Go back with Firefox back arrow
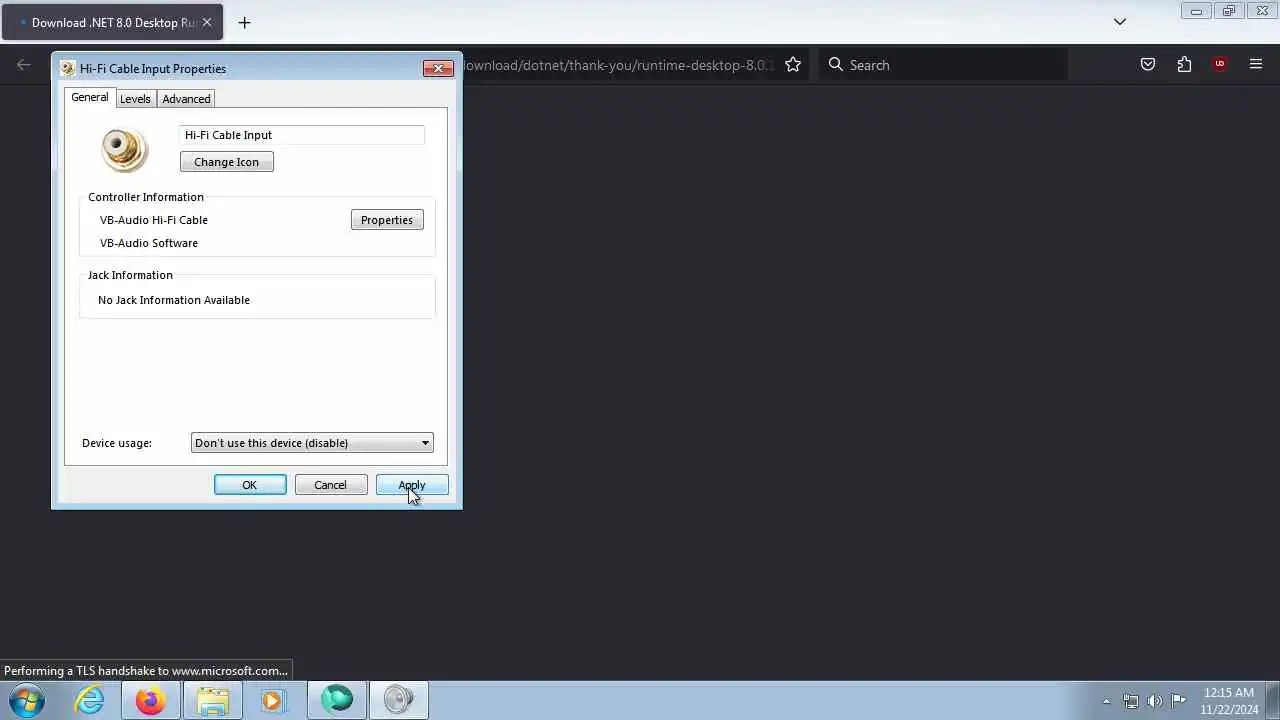The image size is (1280, 720). pyautogui.click(x=24, y=65)
